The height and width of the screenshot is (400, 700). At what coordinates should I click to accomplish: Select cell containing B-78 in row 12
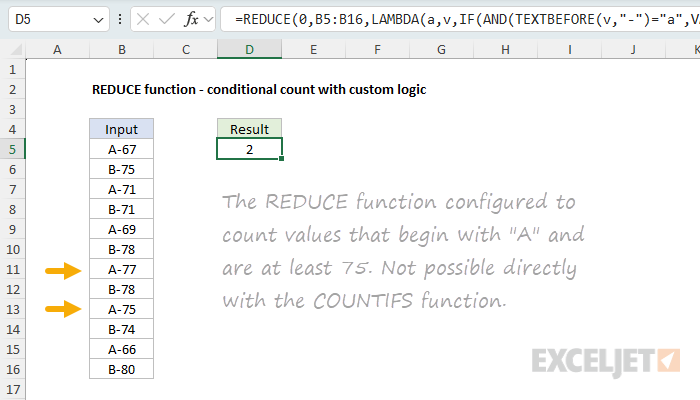(x=121, y=289)
